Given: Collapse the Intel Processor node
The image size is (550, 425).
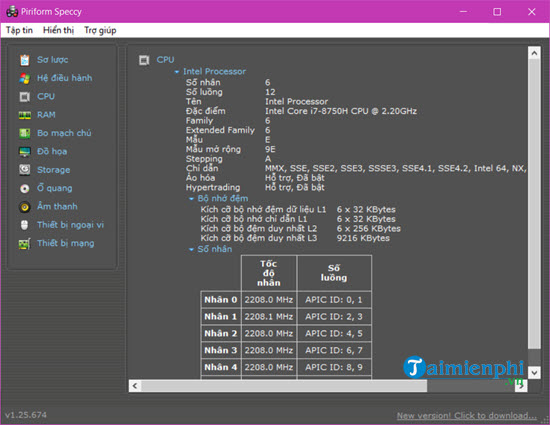Looking at the screenshot, I should click(177, 72).
